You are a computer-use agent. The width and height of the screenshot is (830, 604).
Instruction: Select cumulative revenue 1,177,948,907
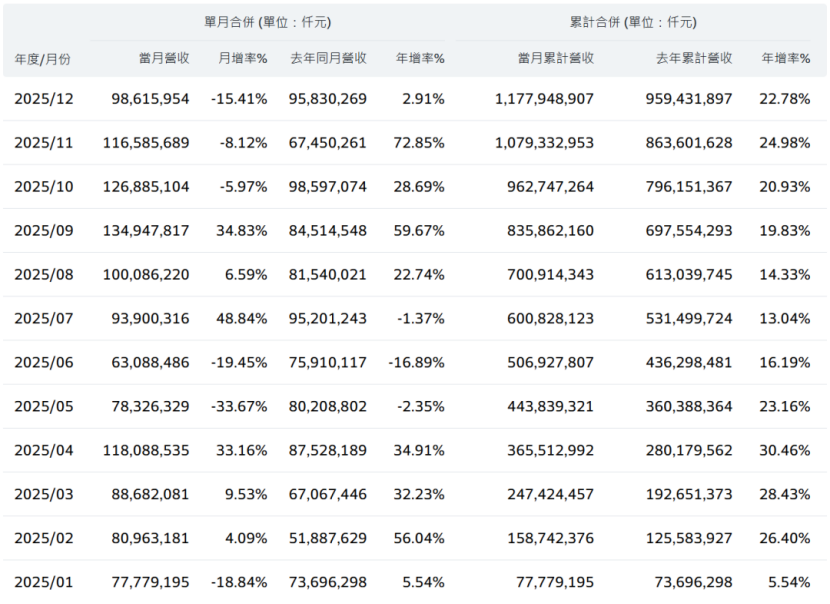coord(544,99)
